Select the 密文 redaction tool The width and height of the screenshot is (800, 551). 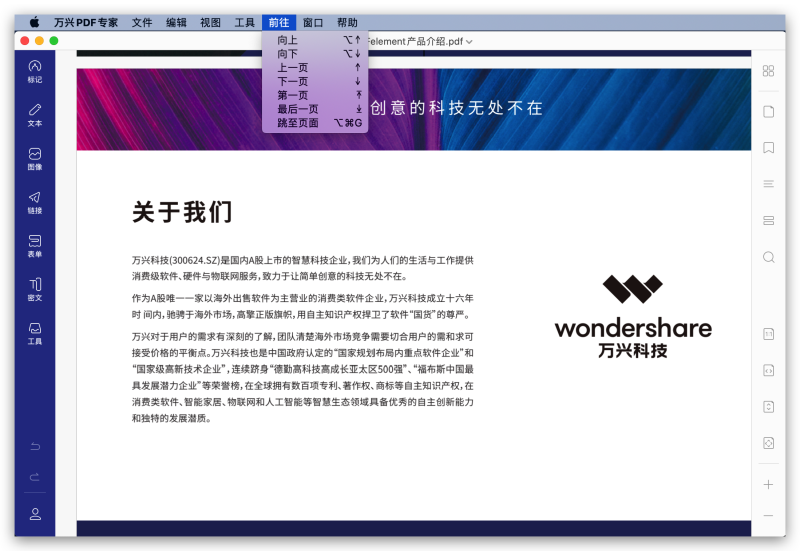[35, 290]
